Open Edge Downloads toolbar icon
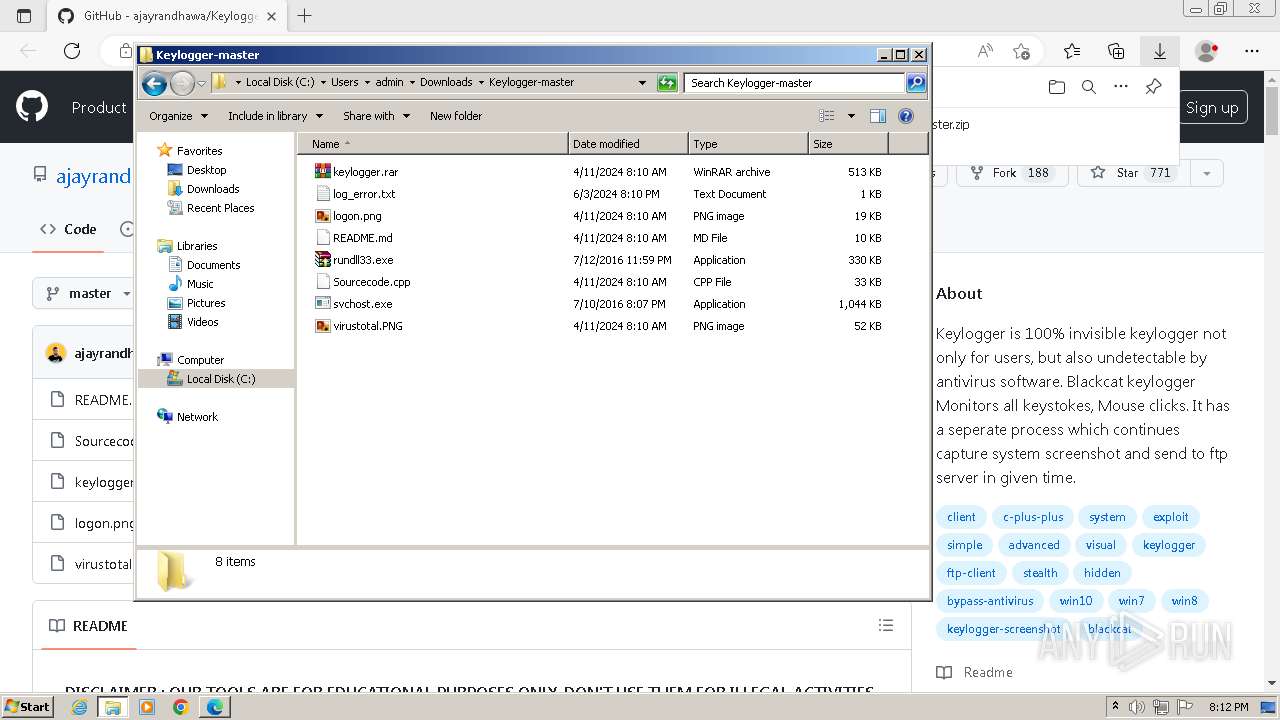1280x720 pixels. (1160, 51)
